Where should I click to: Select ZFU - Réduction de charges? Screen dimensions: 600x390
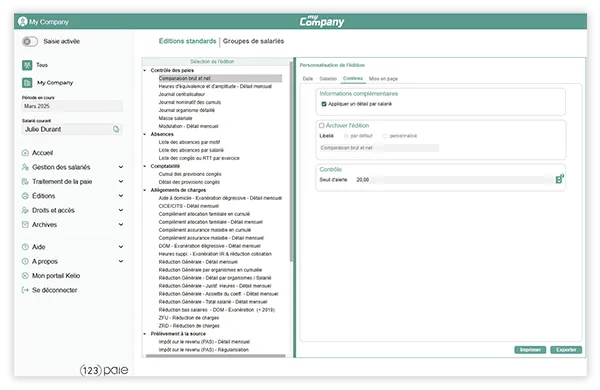[189, 318]
